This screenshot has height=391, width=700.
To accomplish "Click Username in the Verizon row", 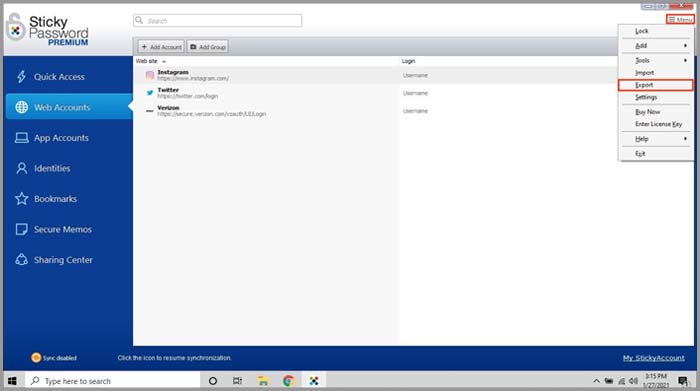I will click(x=415, y=111).
